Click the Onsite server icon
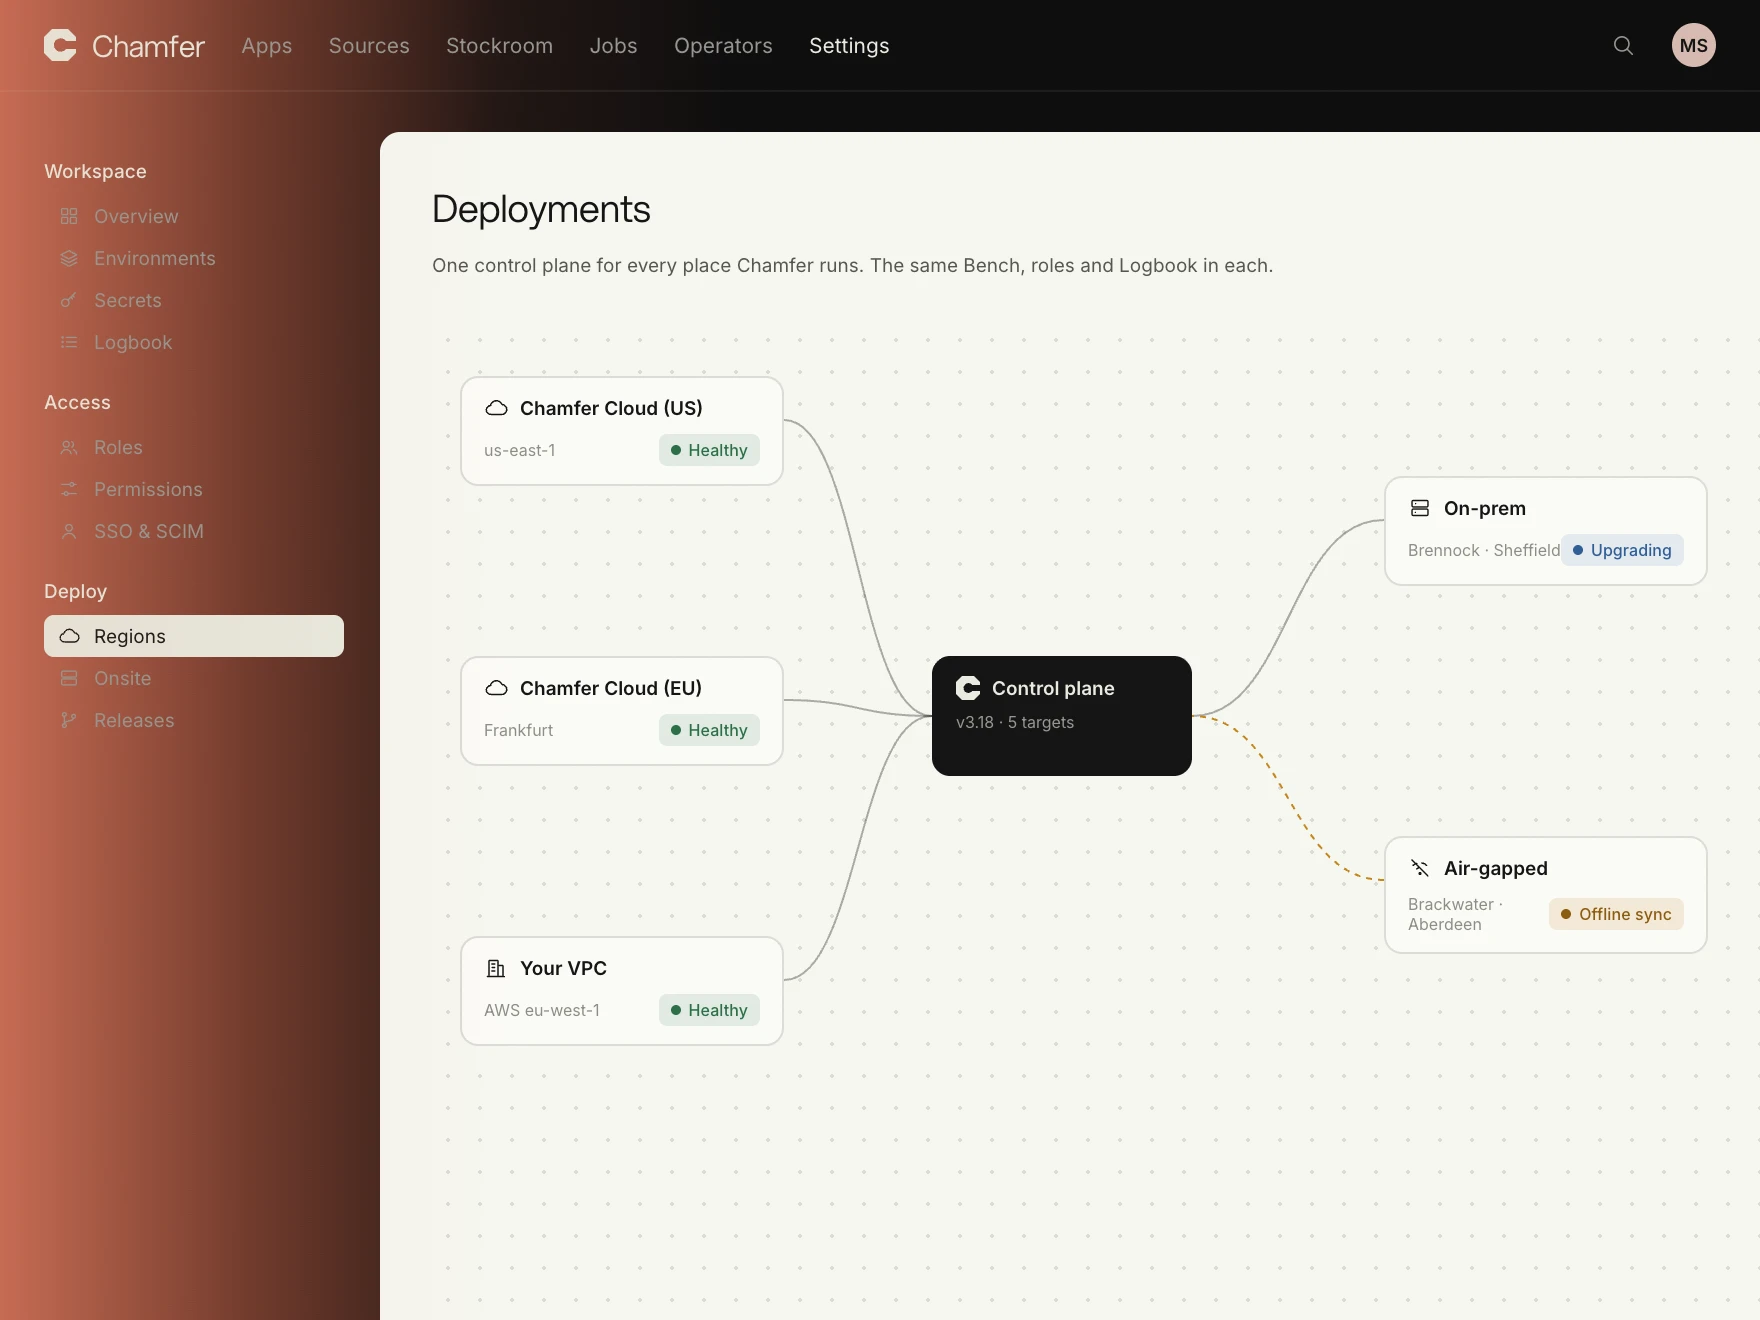 (69, 678)
